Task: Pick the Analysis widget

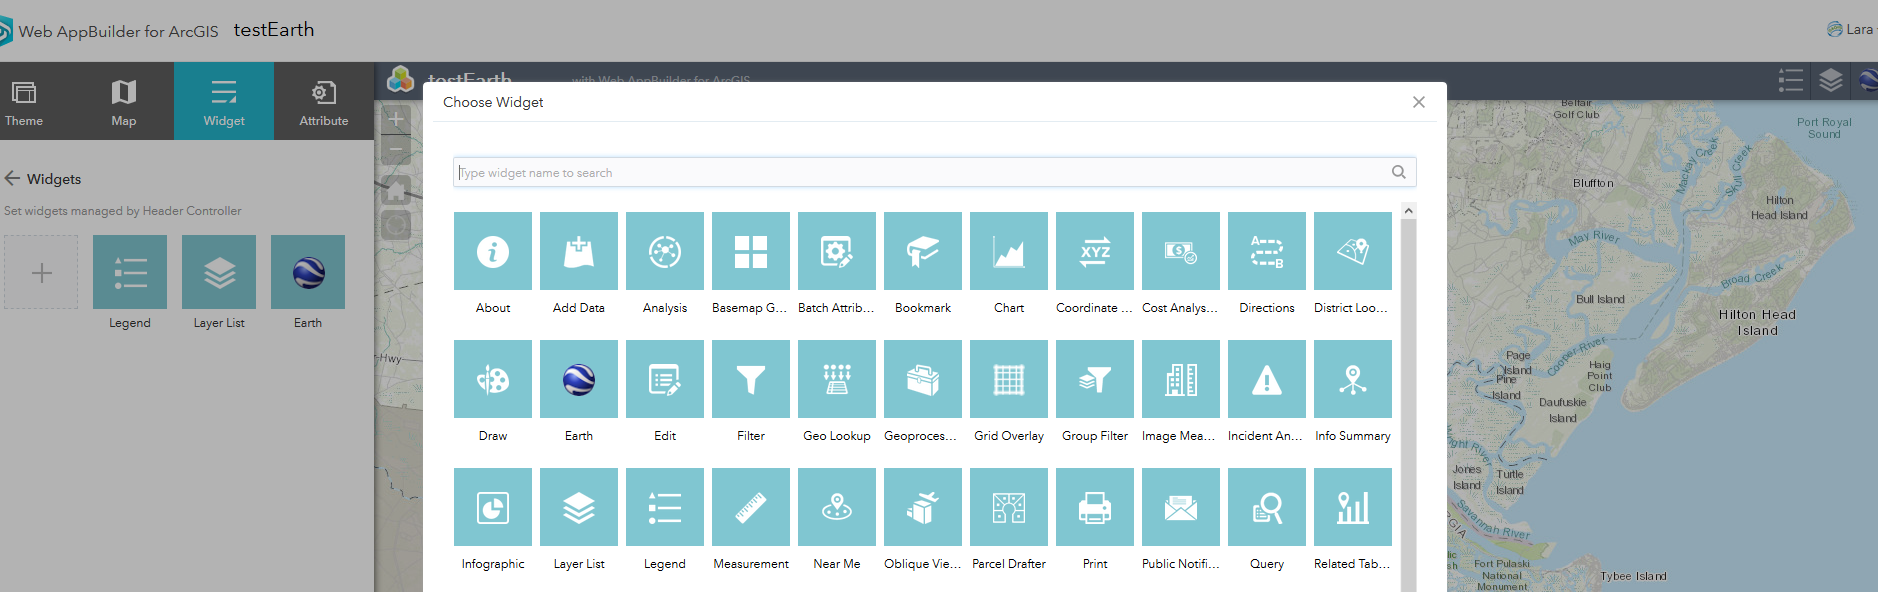Action: 664,251
